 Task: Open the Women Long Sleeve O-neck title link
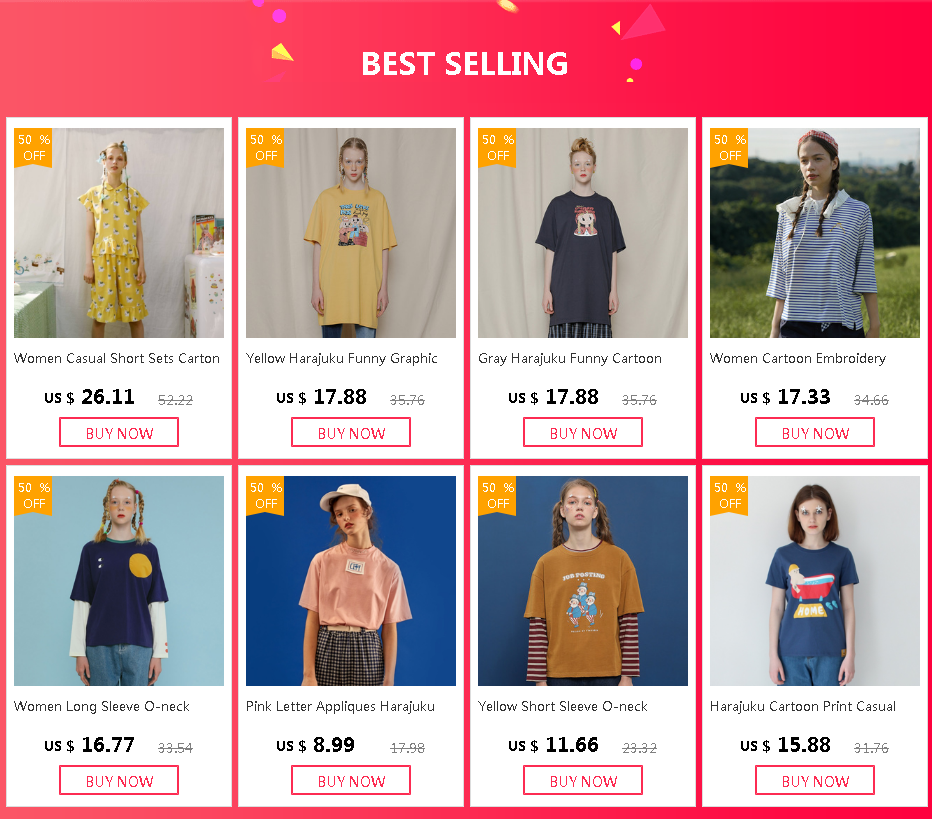[102, 706]
